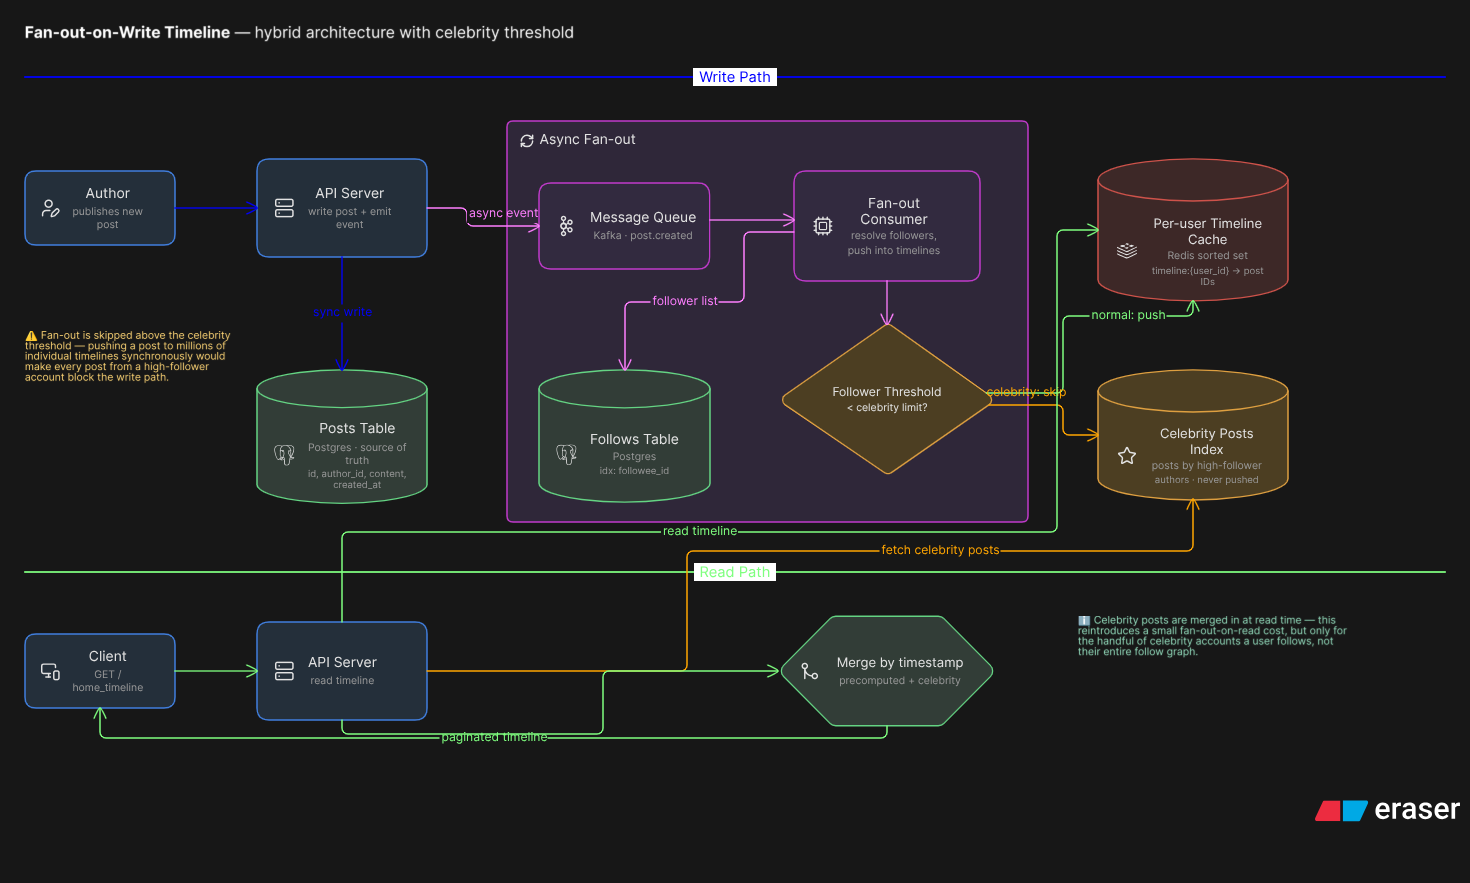Click the 'Kafka · post.created' subtitle
Viewport: 1470px width, 883px height.
click(643, 236)
